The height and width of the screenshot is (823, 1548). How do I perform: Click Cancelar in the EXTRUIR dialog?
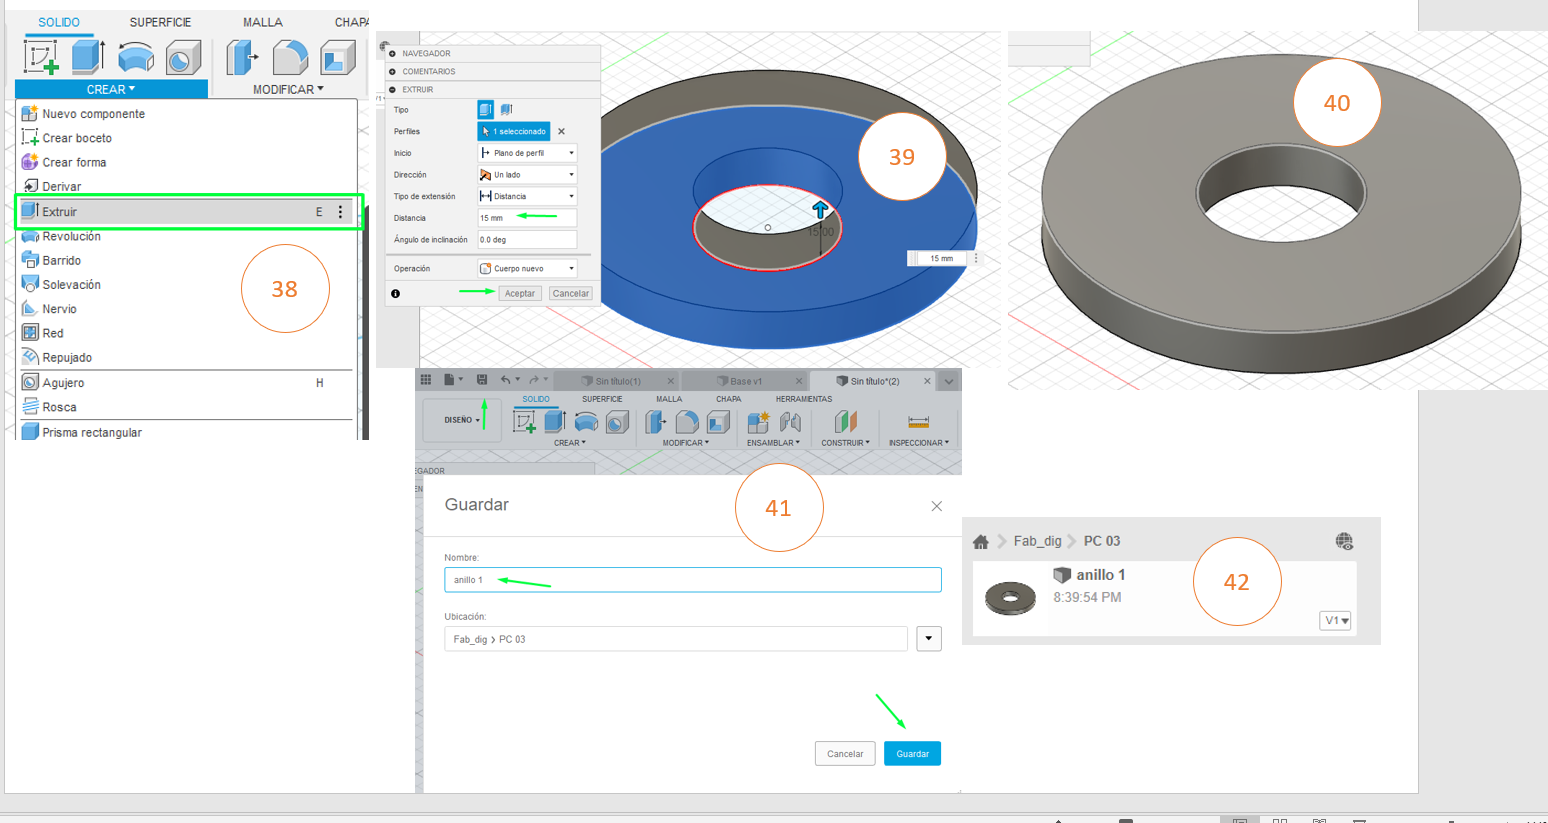pyautogui.click(x=571, y=294)
